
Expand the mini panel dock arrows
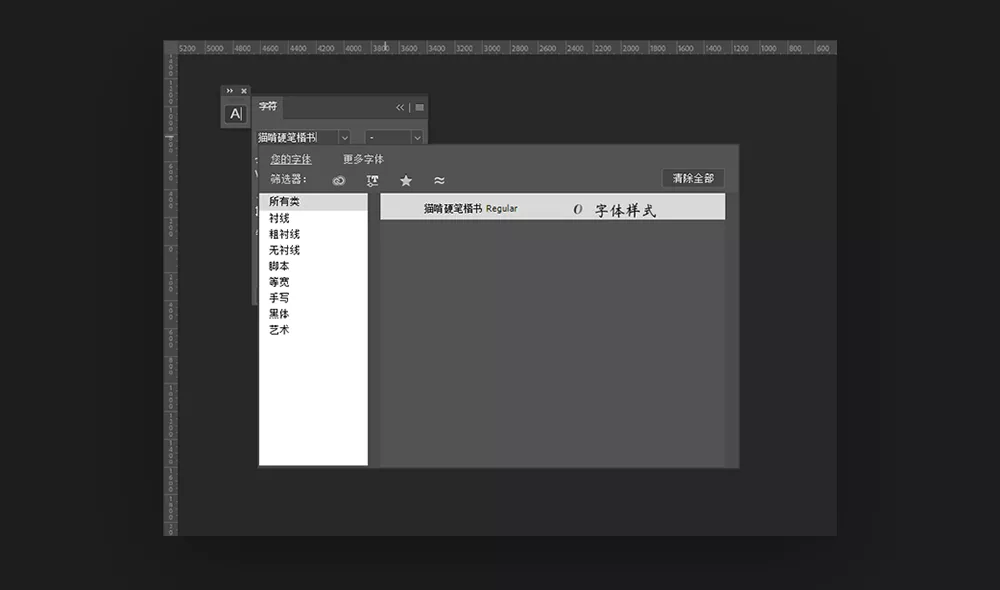pos(229,91)
